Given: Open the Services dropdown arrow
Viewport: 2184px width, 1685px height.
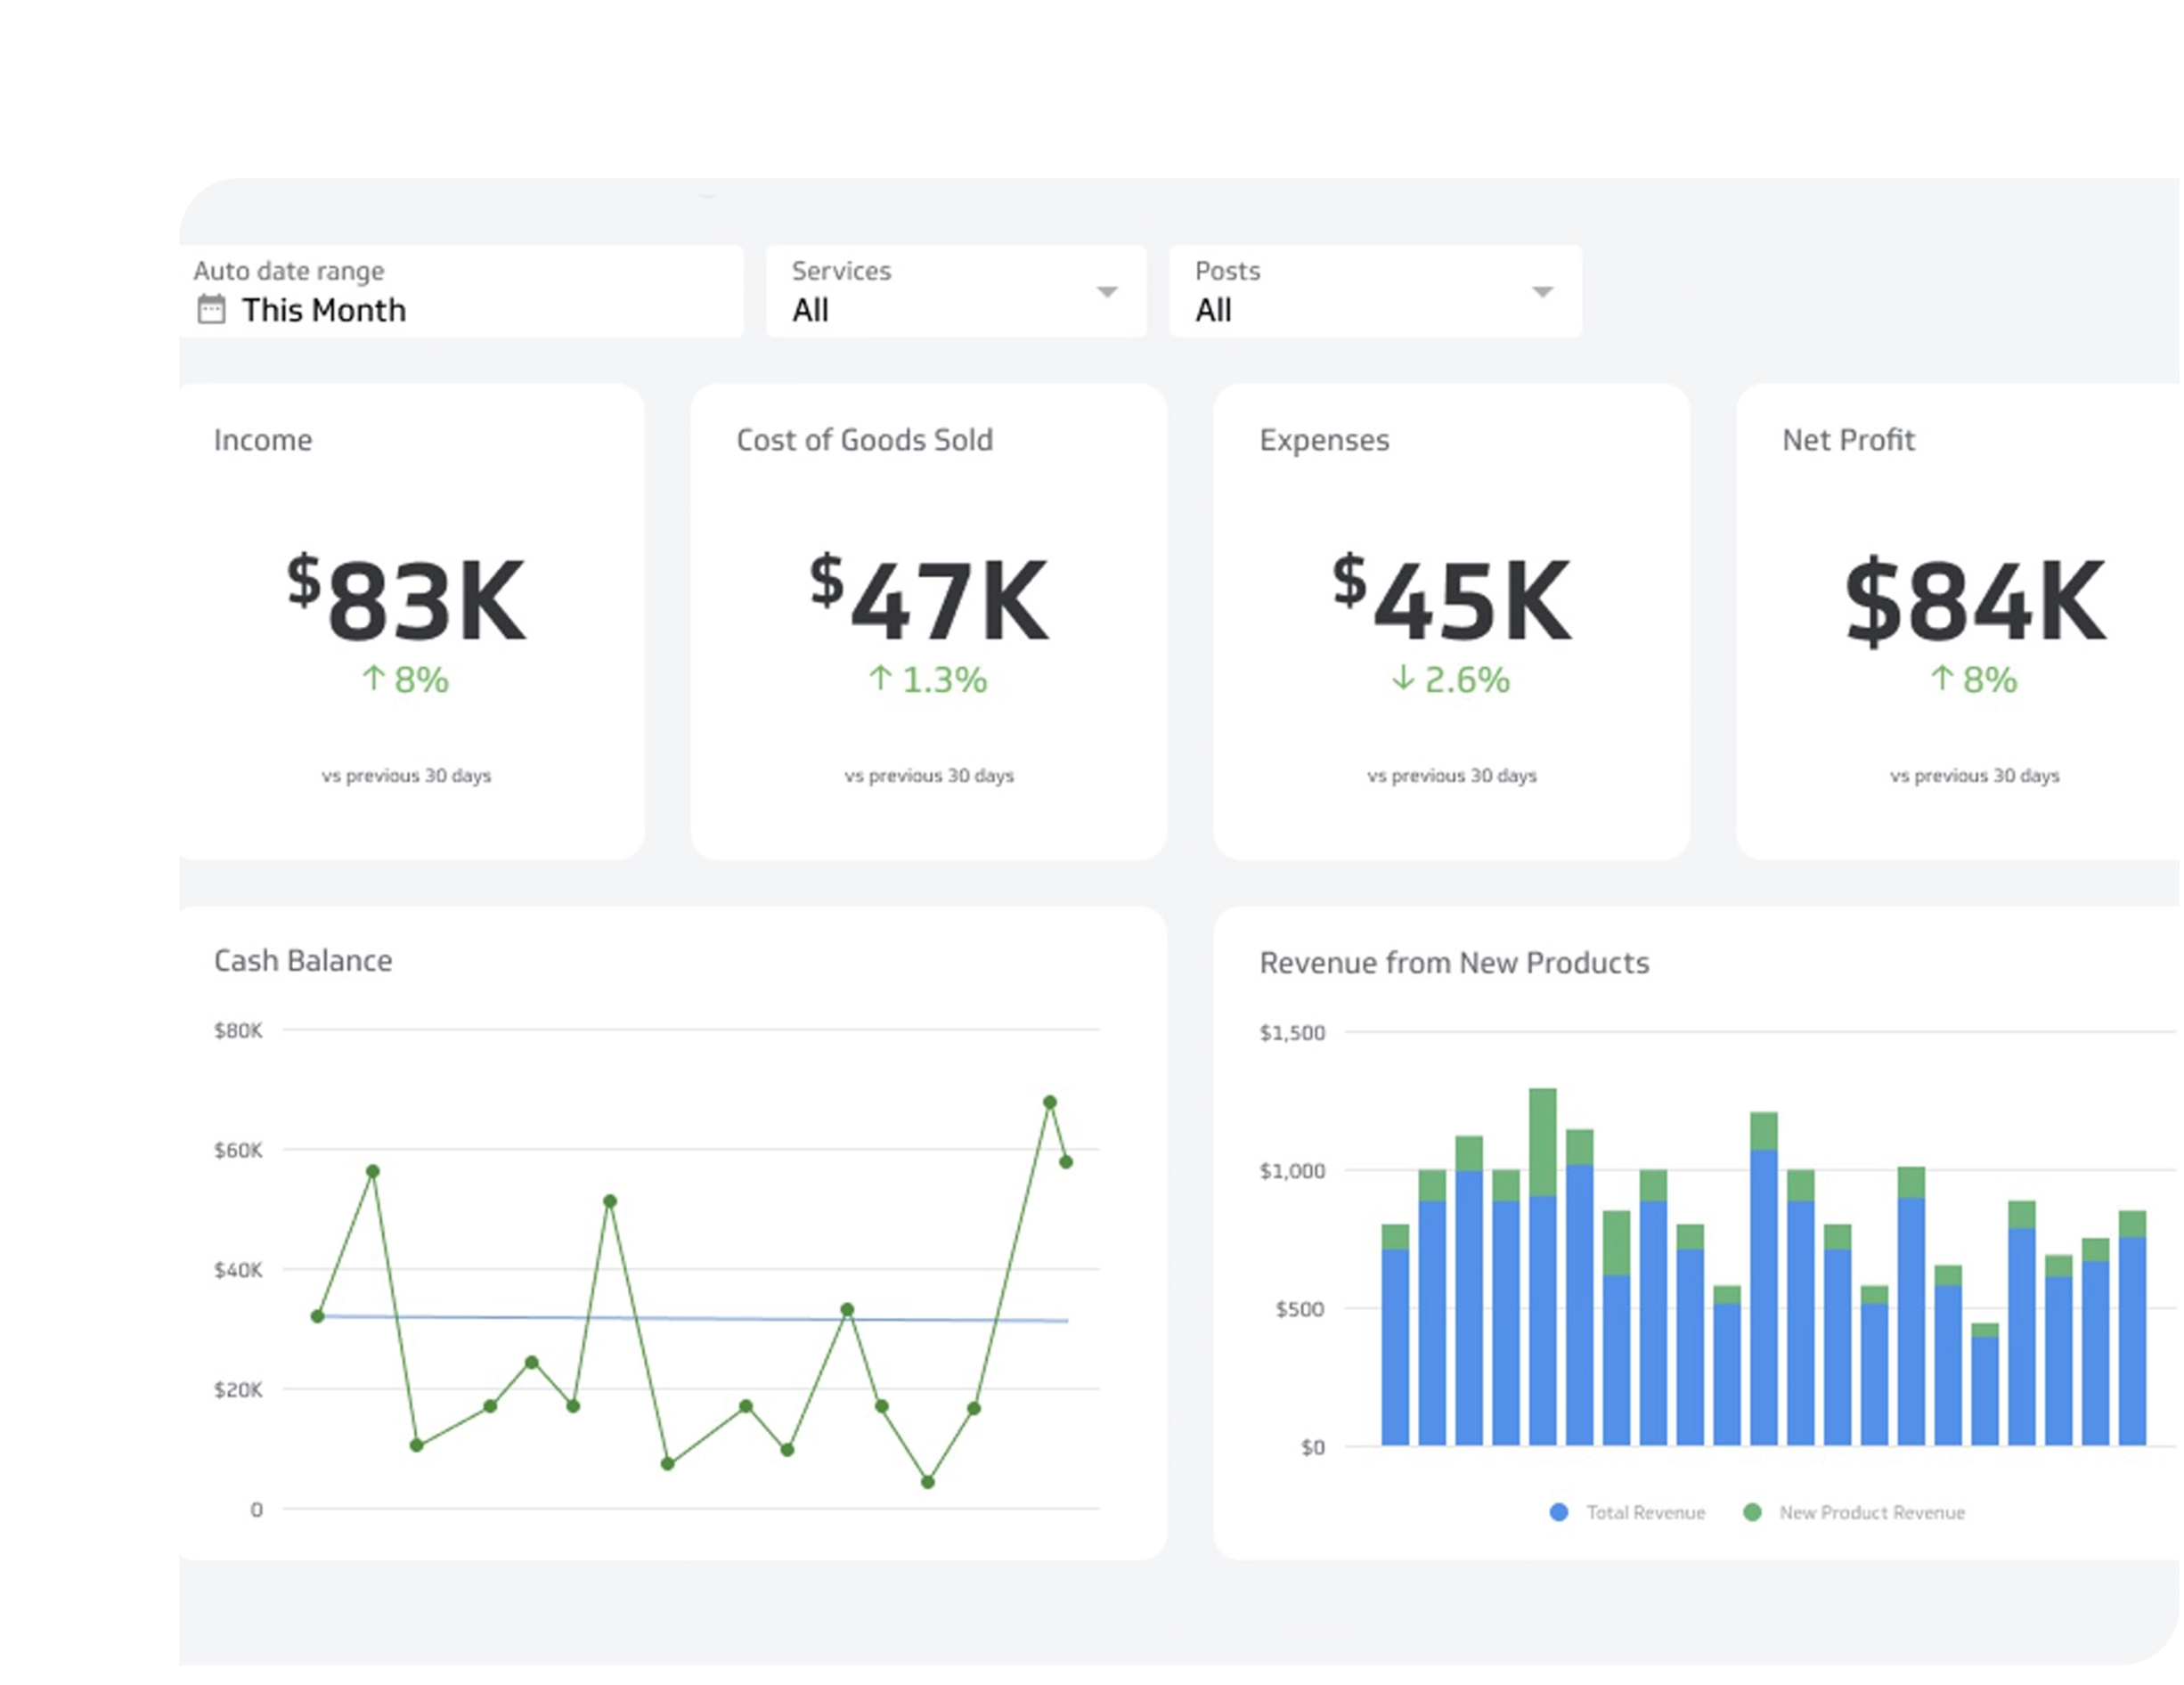Looking at the screenshot, I should click(1106, 292).
